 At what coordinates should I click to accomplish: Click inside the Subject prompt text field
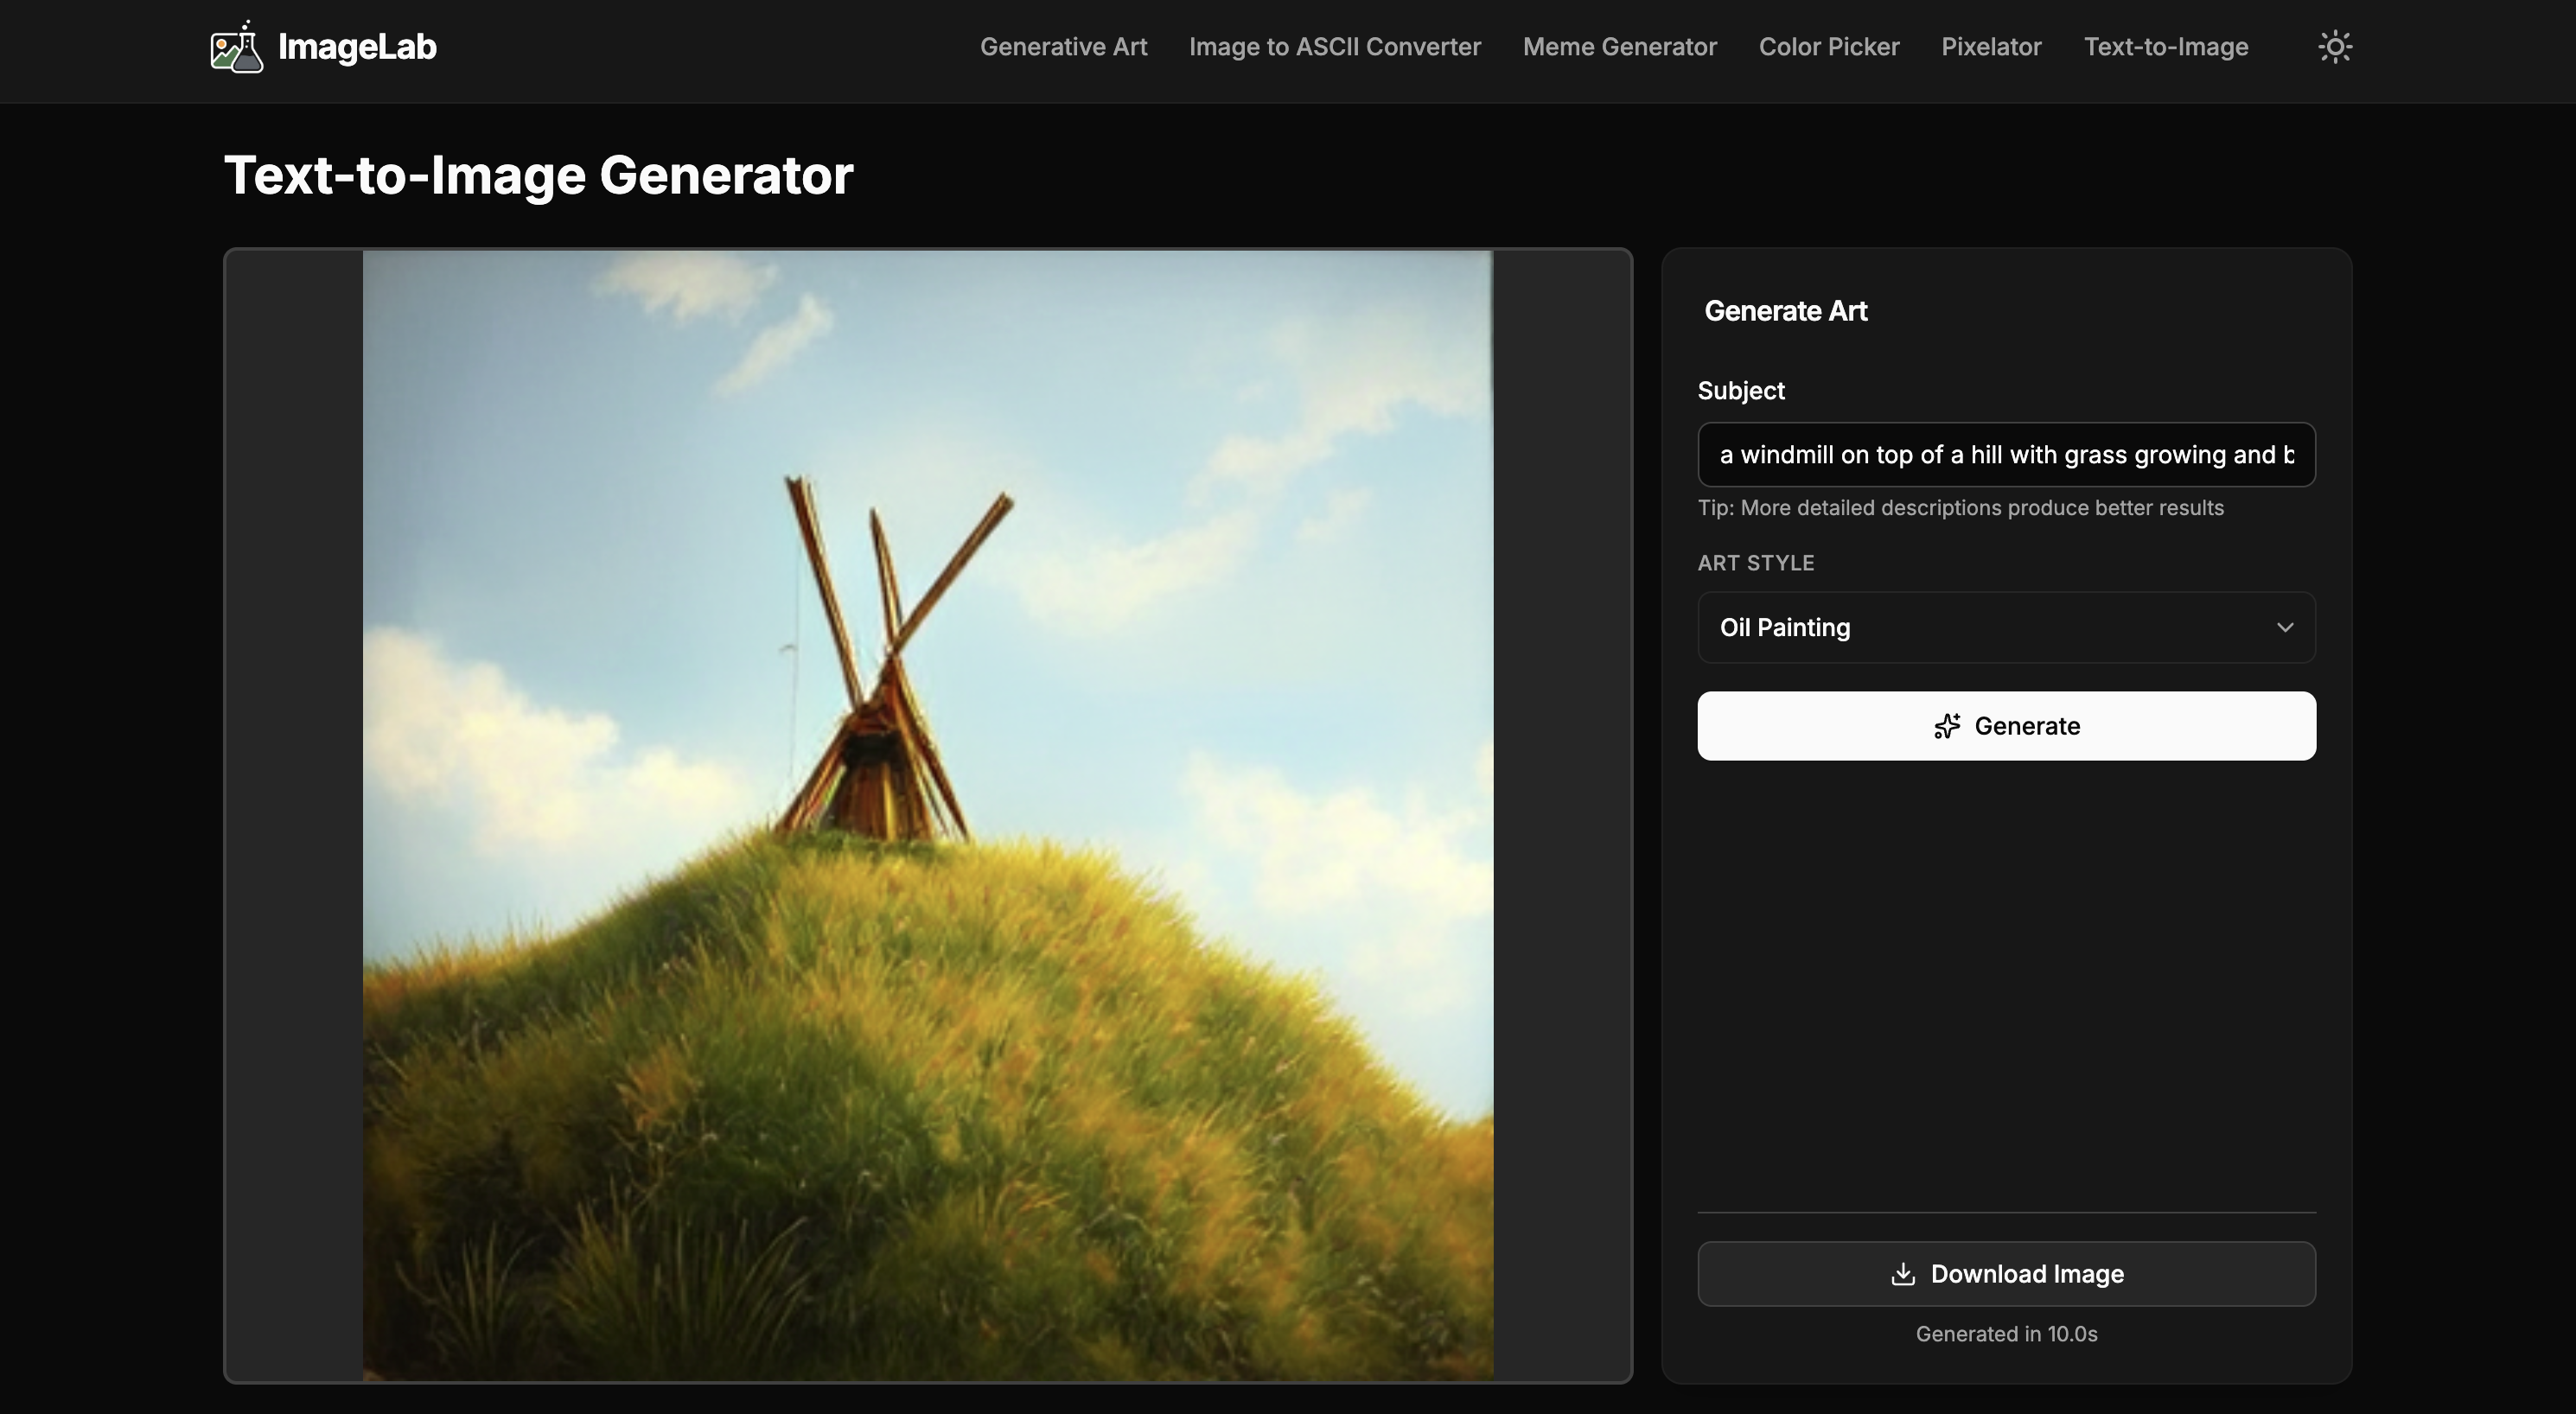(x=2005, y=455)
